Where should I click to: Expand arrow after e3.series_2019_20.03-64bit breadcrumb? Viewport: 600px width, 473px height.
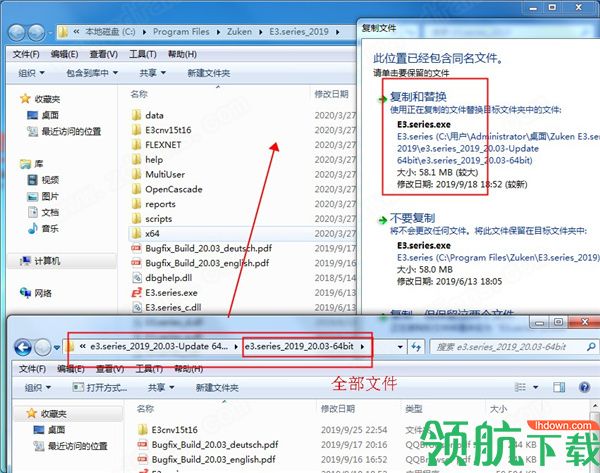click(x=362, y=347)
